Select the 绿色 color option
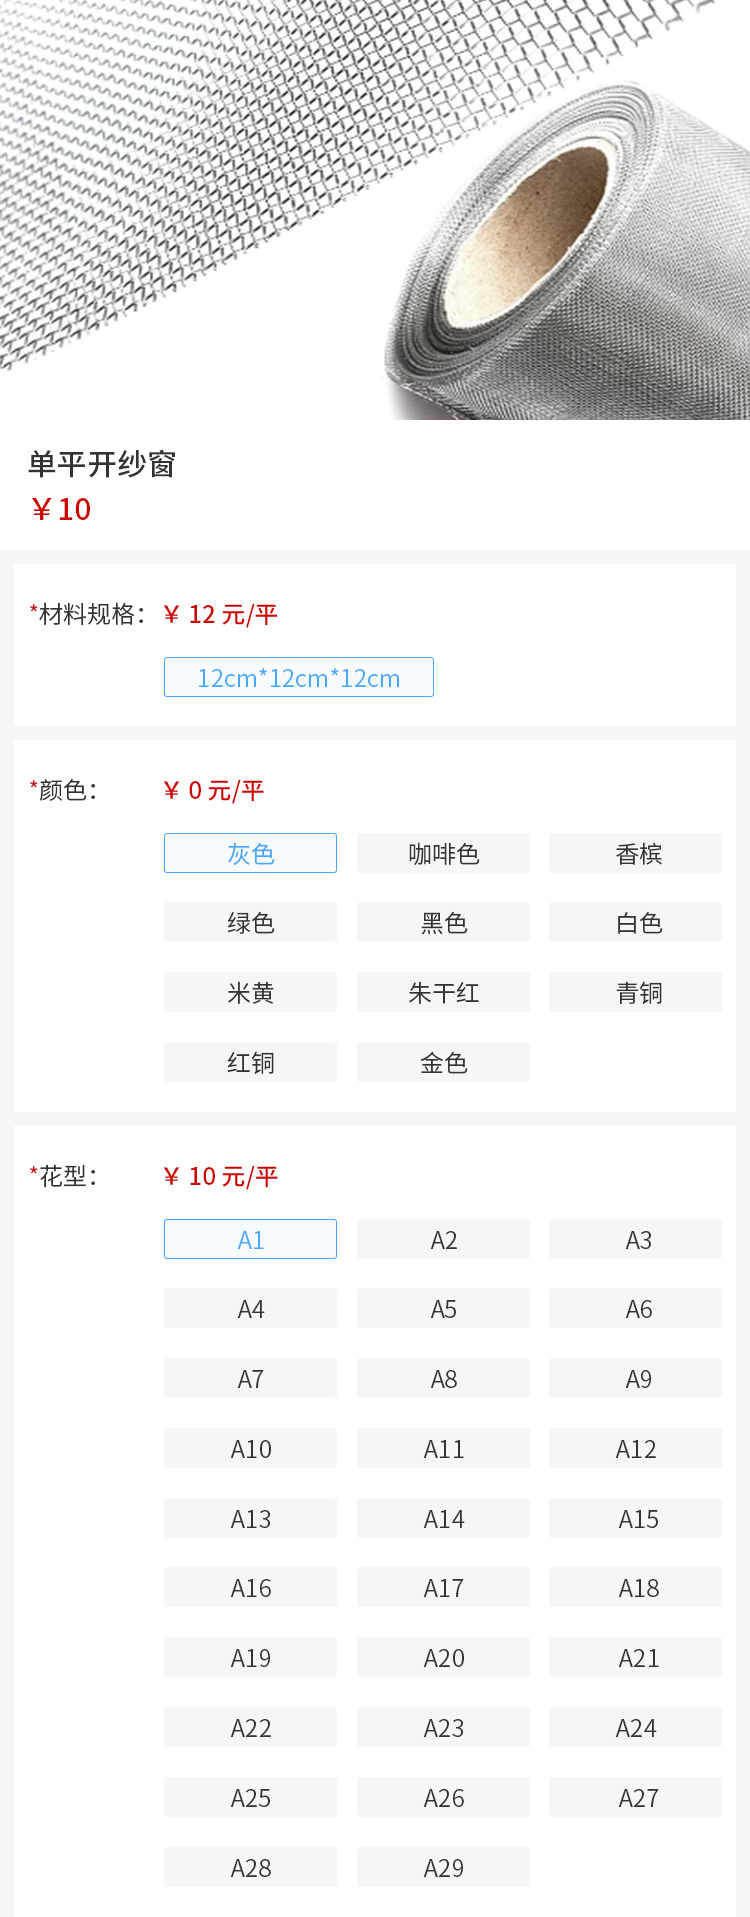 250,922
